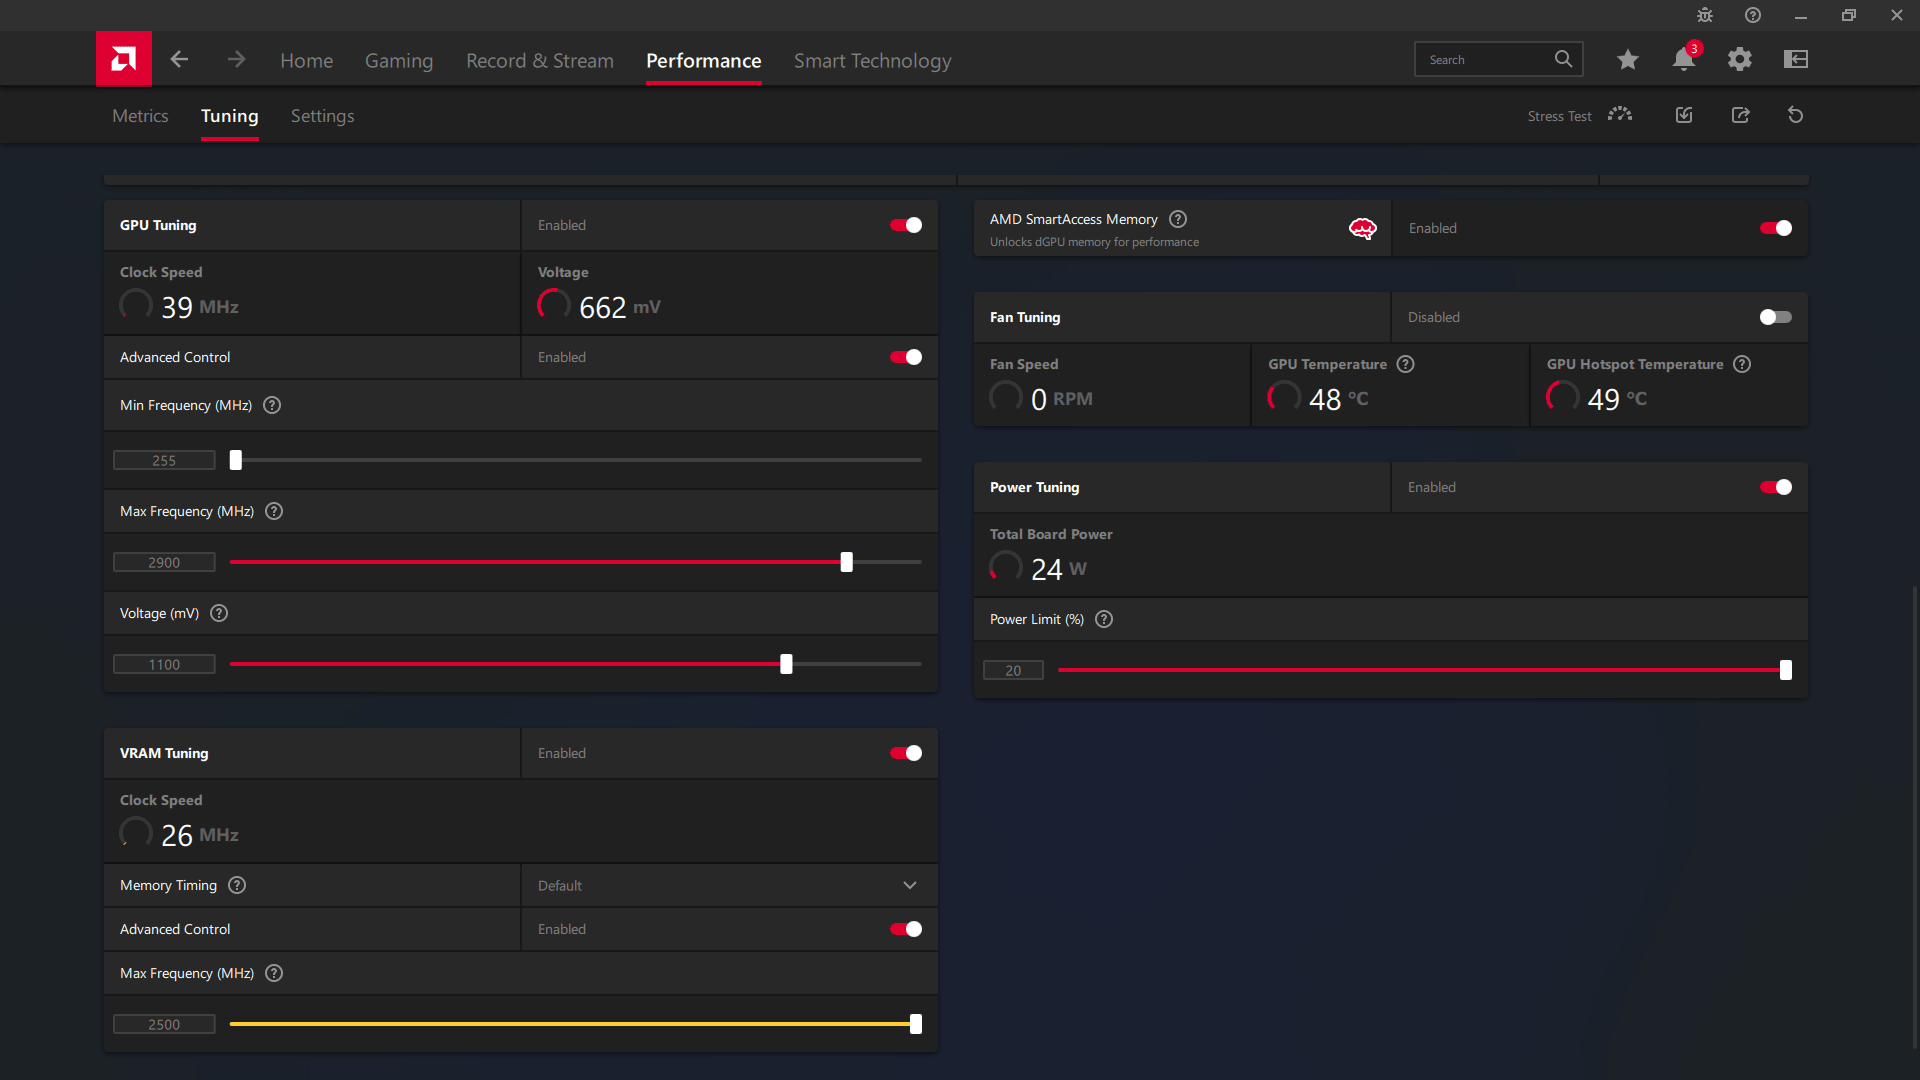Viewport: 1920px width, 1080px height.
Task: Click help icon next to GPU Max Frequency
Action: coord(274,511)
